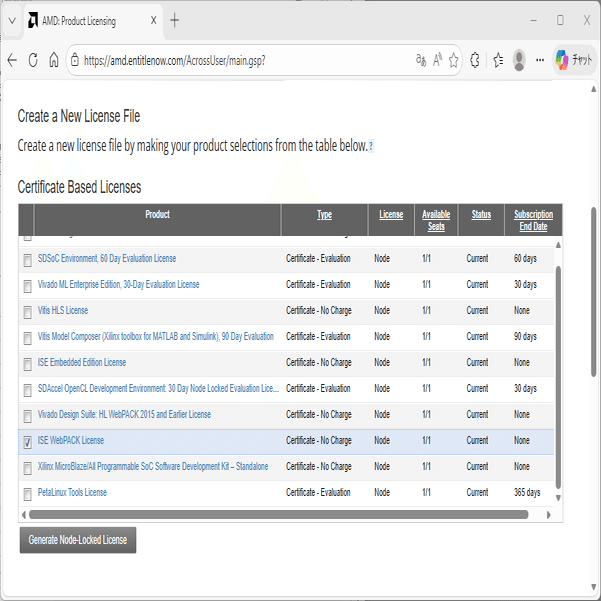Open the browser extensions icon
601x601 pixels.
475,60
